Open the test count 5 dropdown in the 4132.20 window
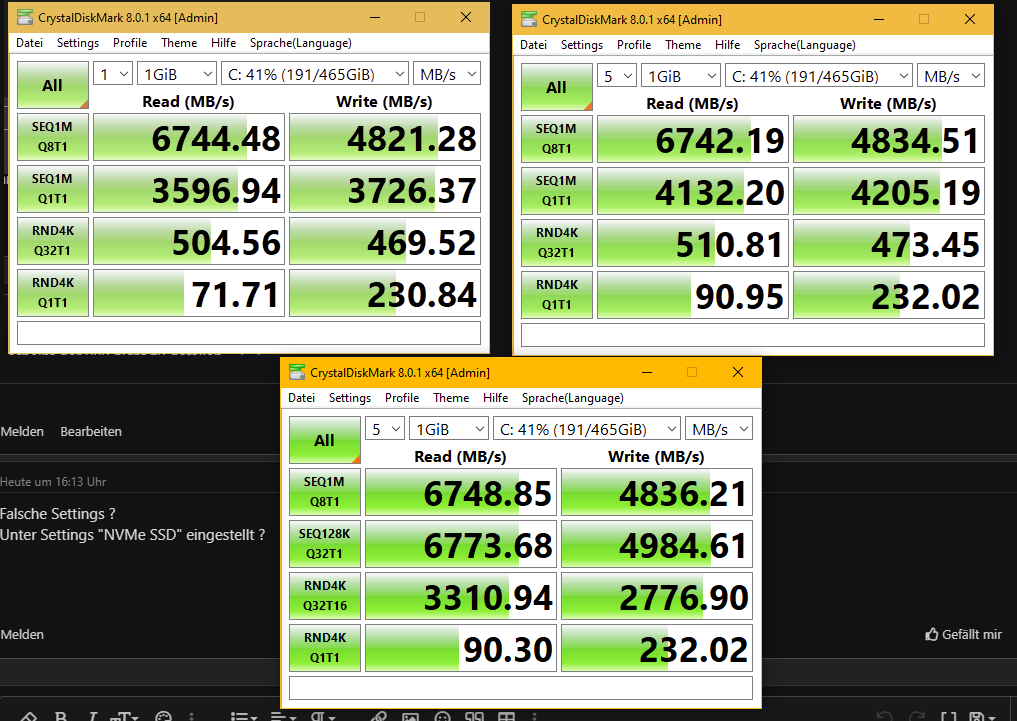Screen dimensions: 1017x721 (x=617, y=77)
